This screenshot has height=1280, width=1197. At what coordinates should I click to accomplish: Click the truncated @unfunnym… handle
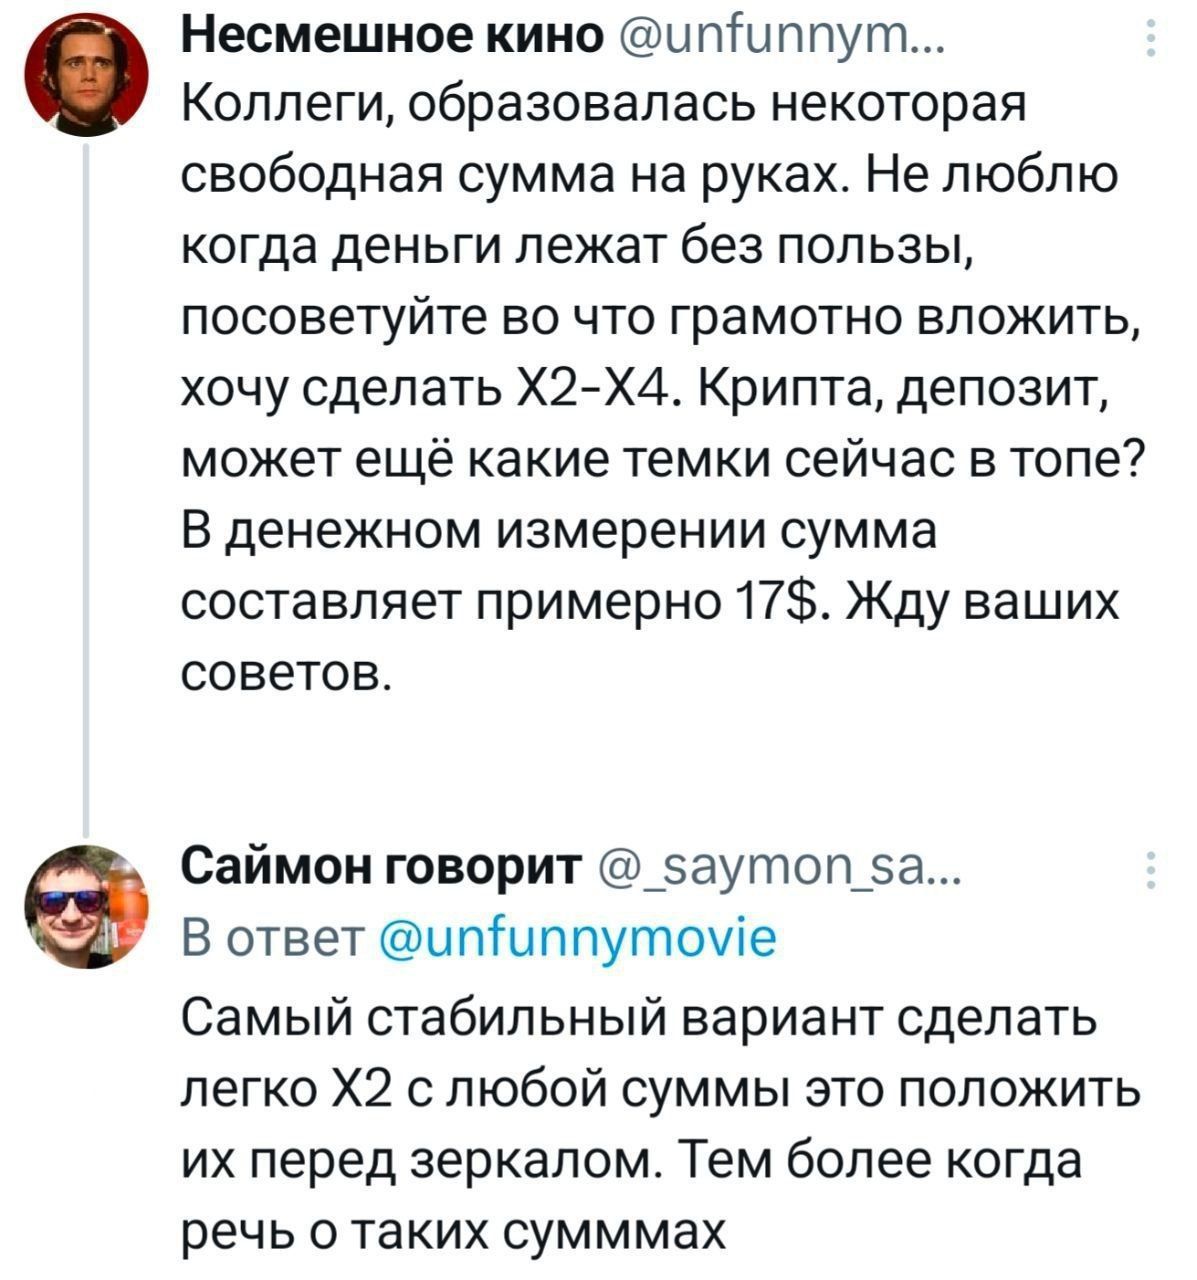coord(775,40)
